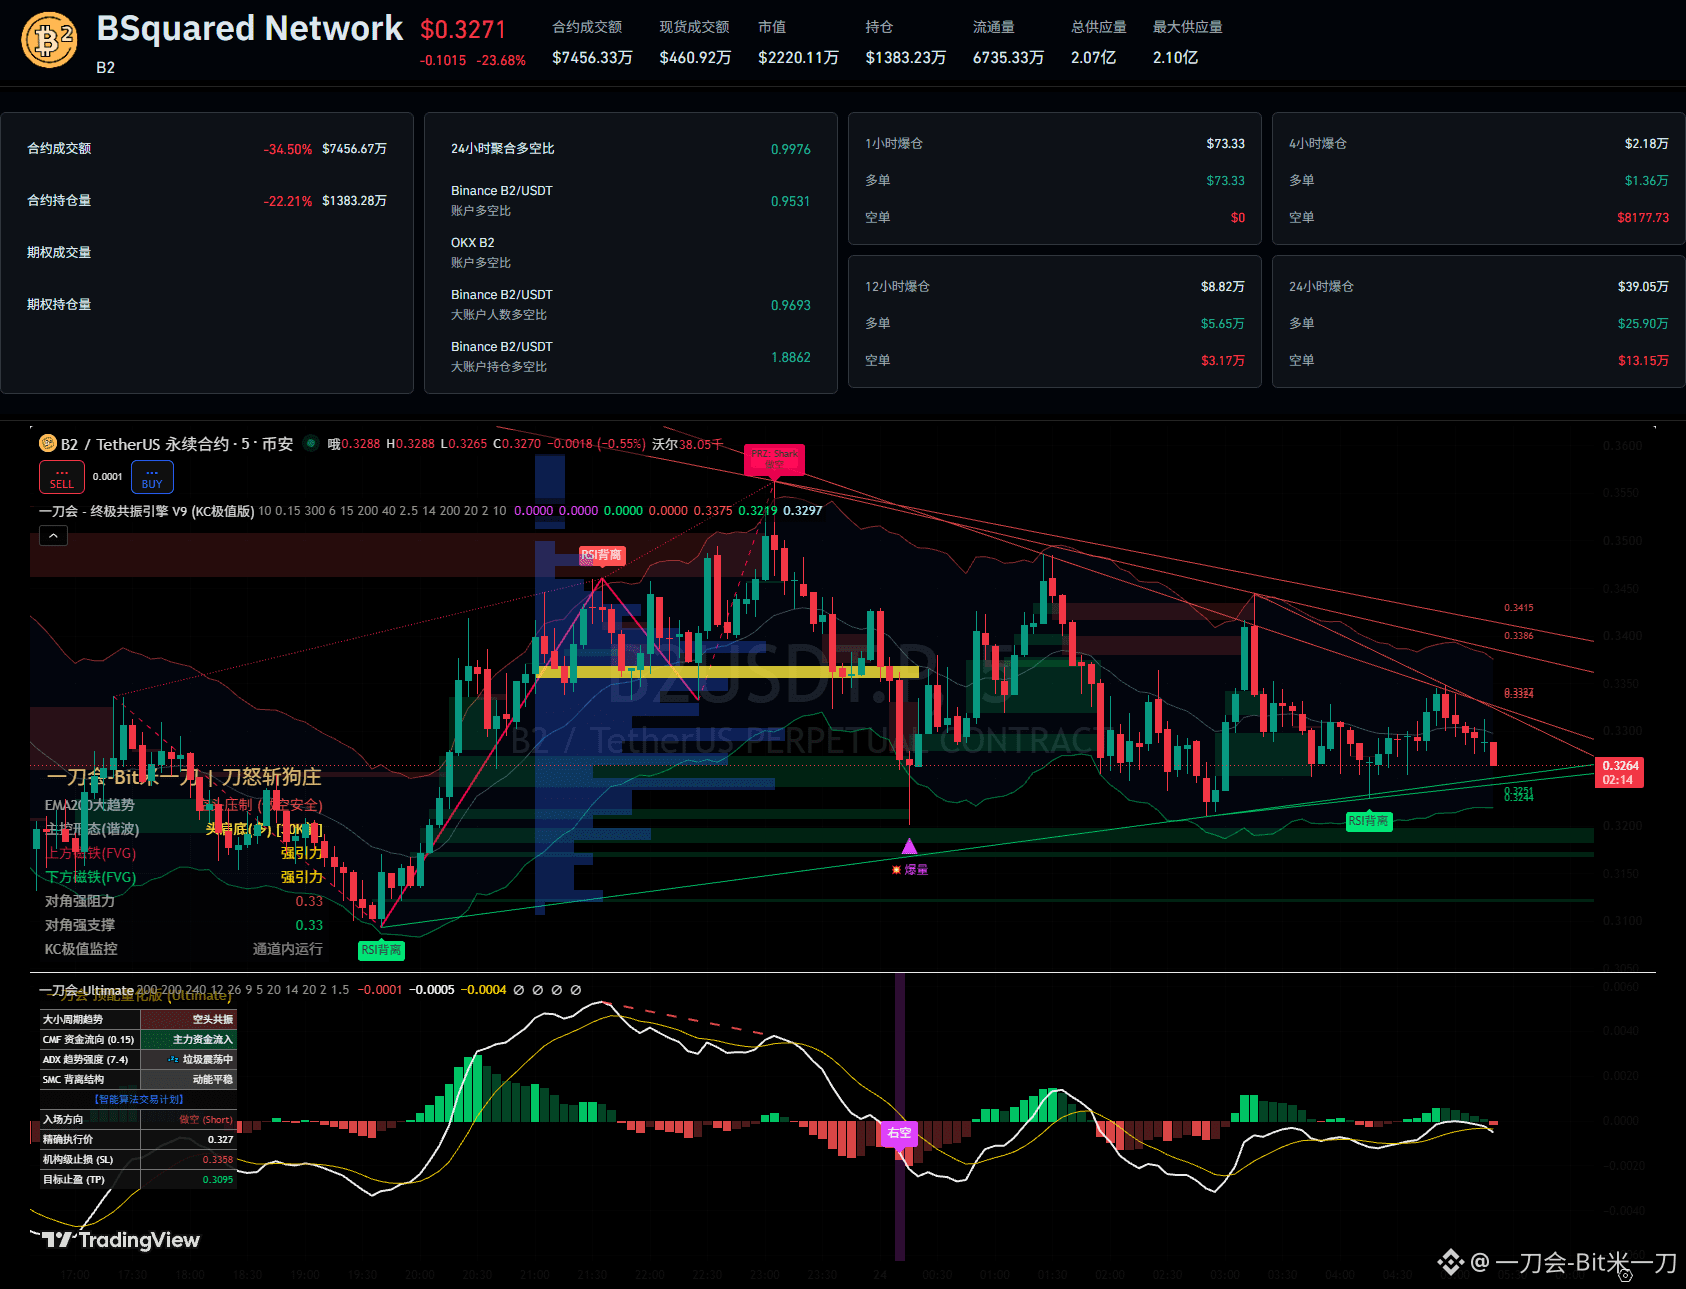Click the 4小时爆仓 total $2.18万
The height and width of the screenshot is (1289, 1686).
[1646, 143]
